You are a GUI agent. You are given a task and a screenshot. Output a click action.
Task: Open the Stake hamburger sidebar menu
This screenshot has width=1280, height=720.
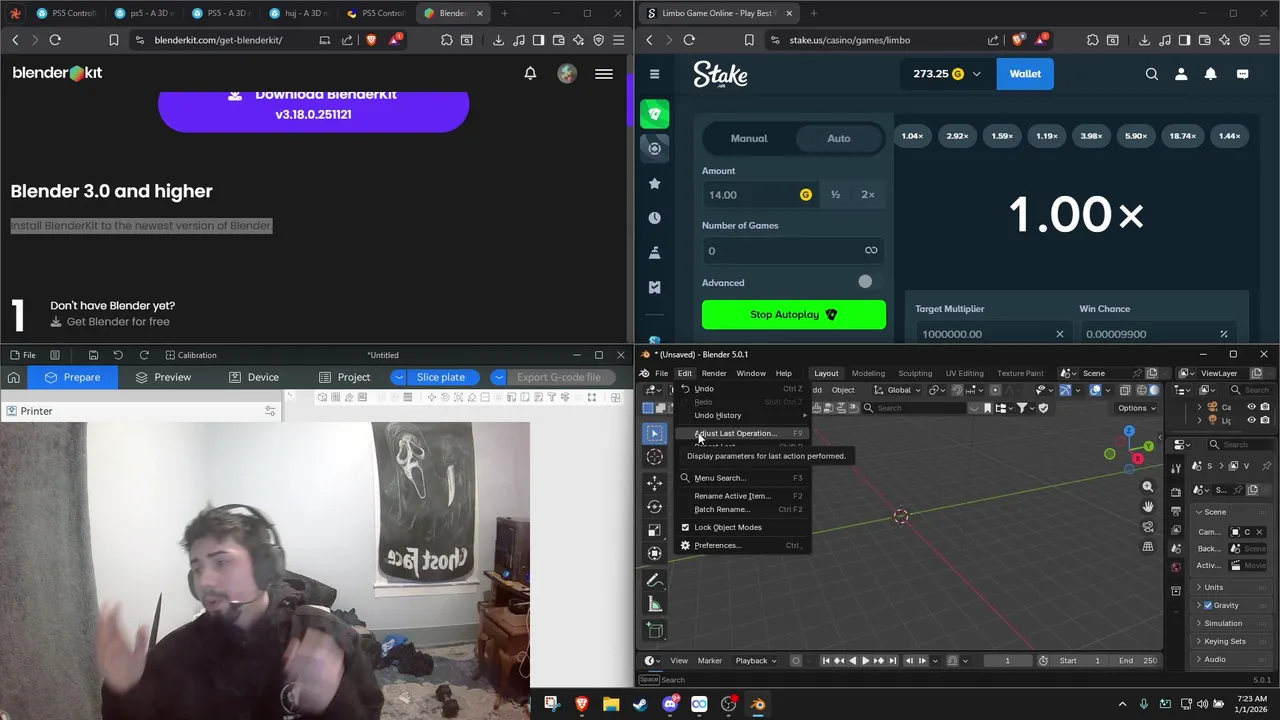tap(654, 74)
